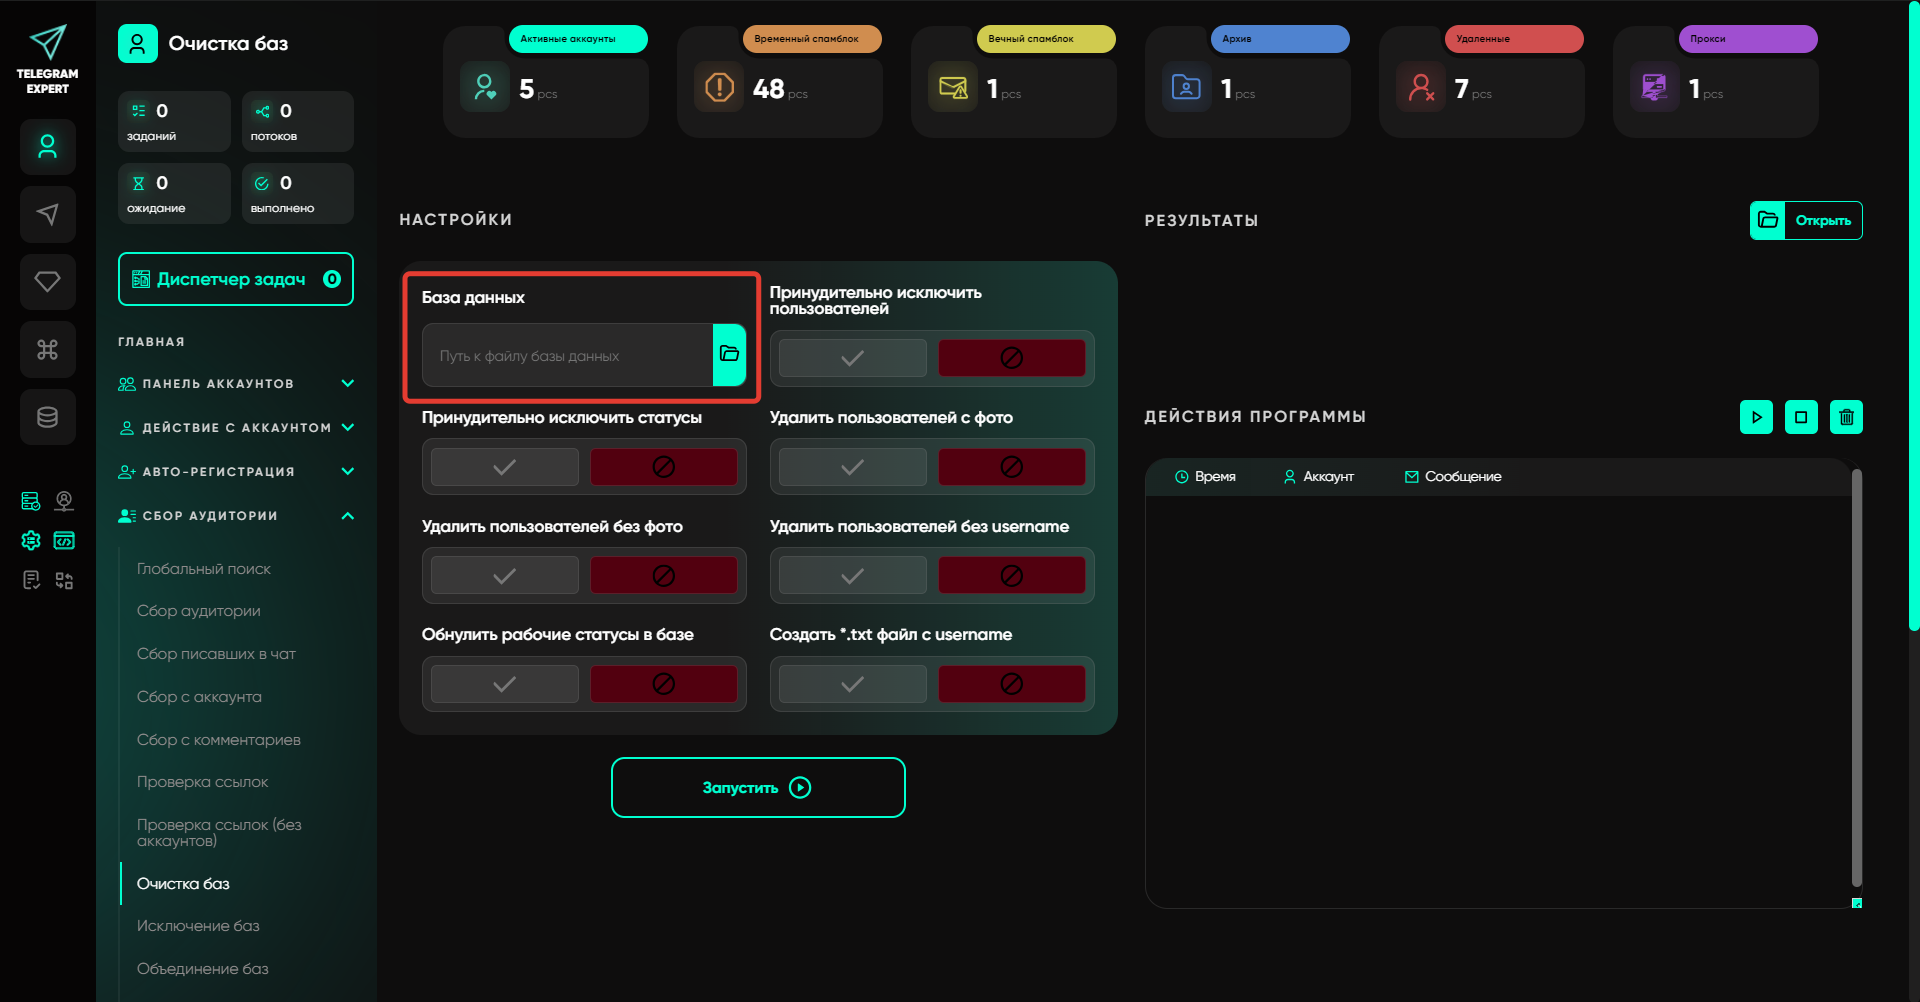Click the trash icon in program actions

[1846, 417]
